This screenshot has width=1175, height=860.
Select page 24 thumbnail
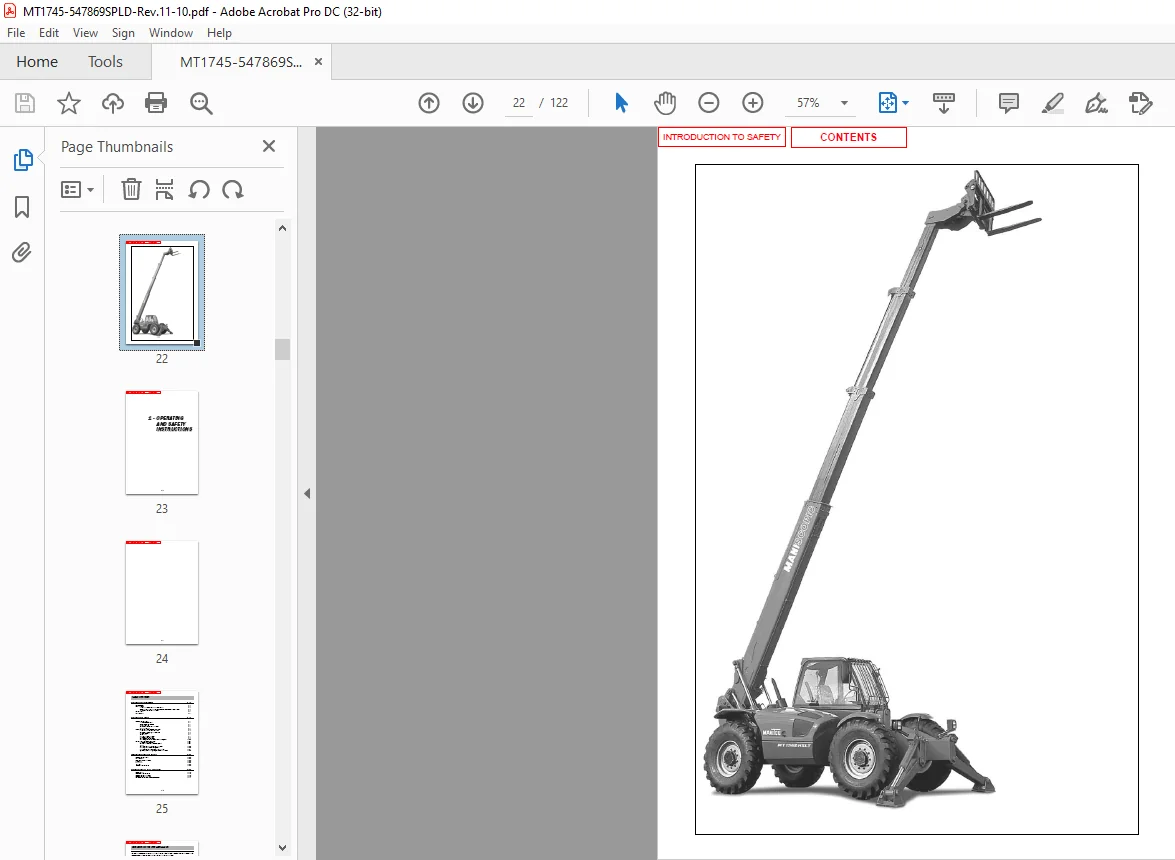pyautogui.click(x=162, y=592)
